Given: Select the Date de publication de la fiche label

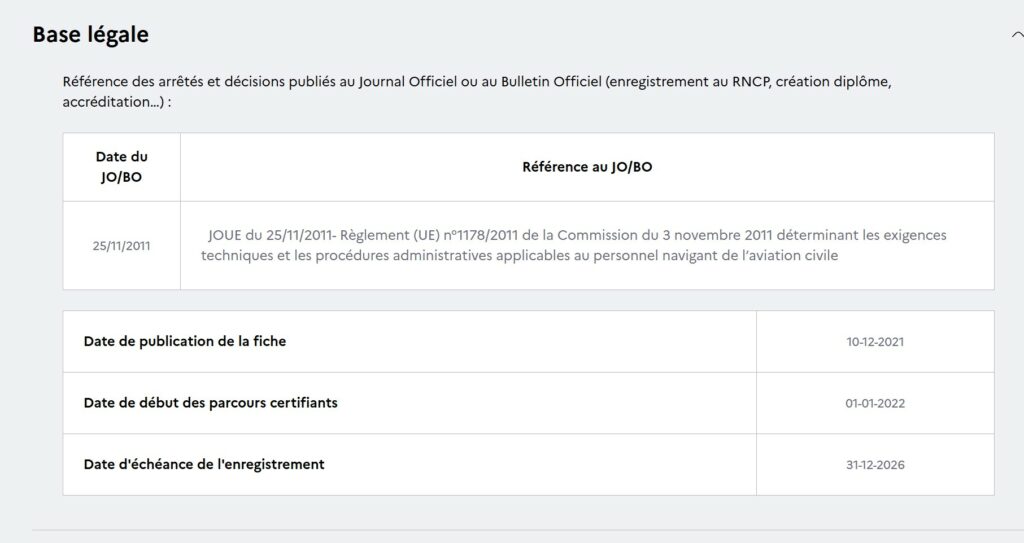Looking at the screenshot, I should 185,341.
